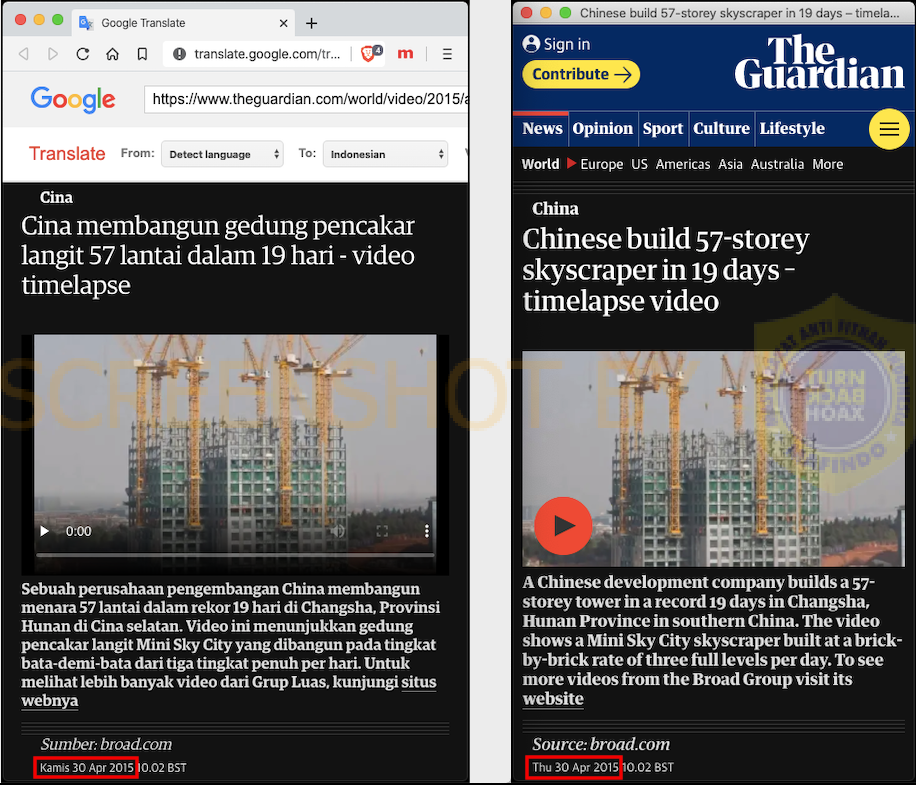This screenshot has height=785, width=916.
Task: Select World in Guardian subnav
Action: pyautogui.click(x=540, y=164)
